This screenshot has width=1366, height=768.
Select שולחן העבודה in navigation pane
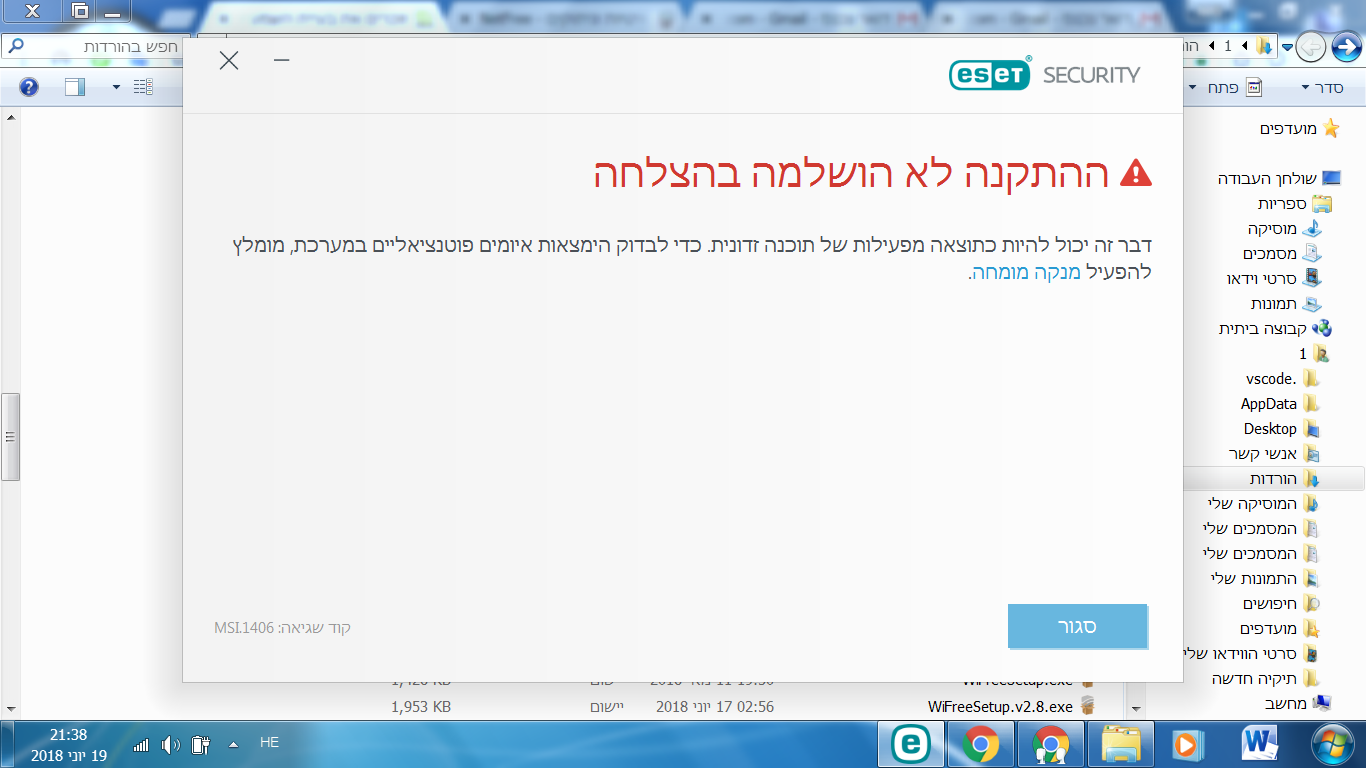[x=1279, y=178]
